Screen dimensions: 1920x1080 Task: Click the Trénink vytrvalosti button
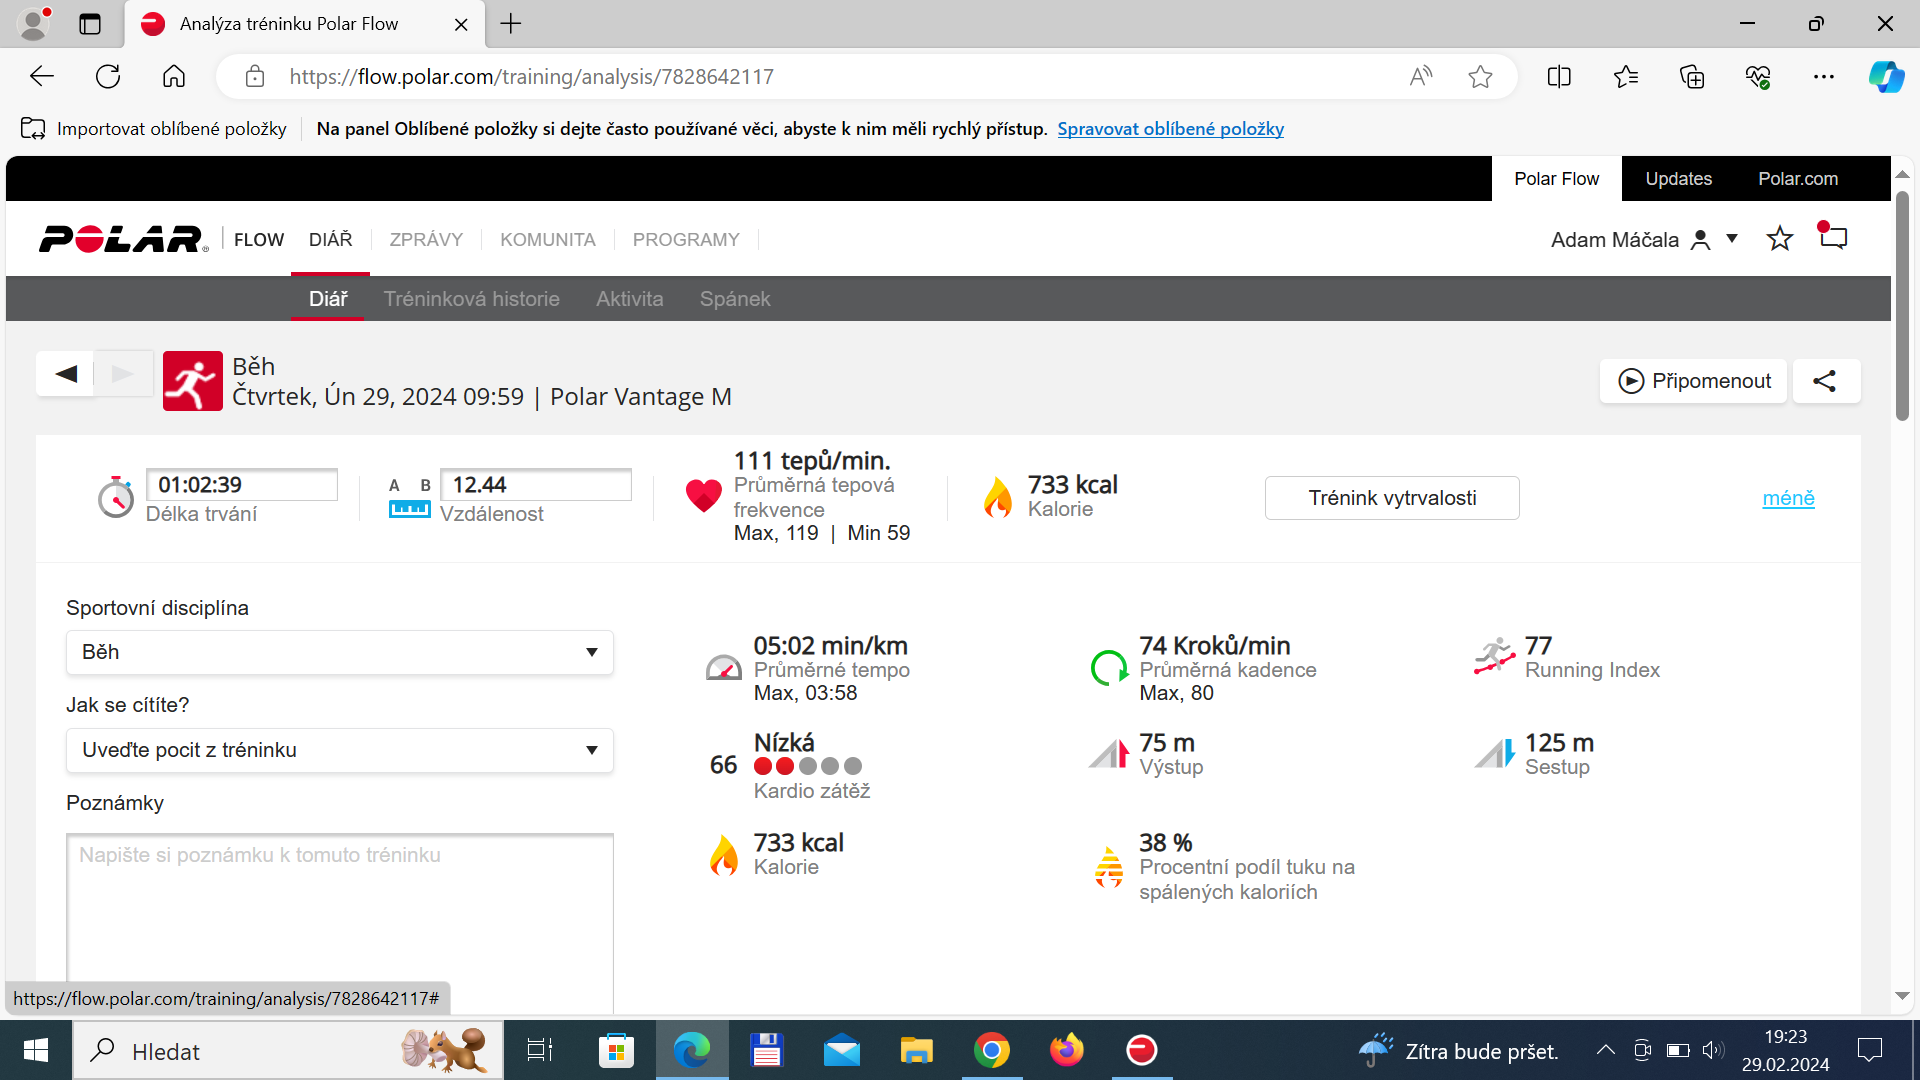1392,498
